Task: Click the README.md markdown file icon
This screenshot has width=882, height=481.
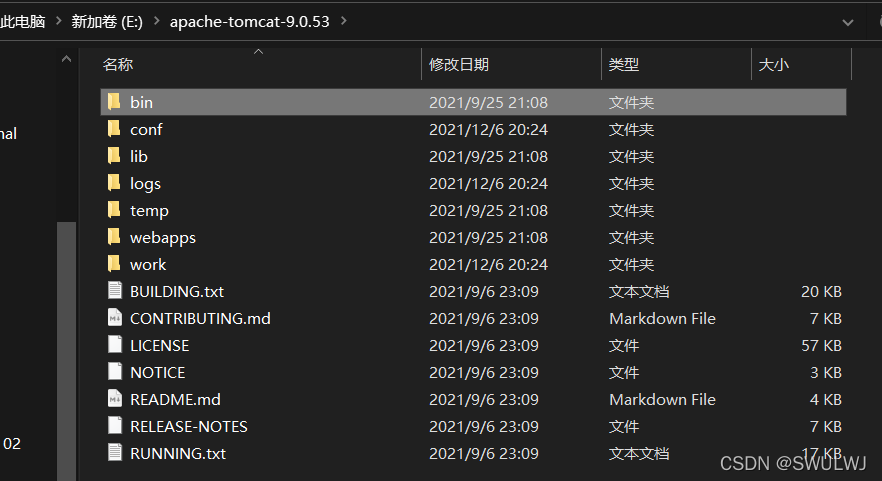Action: [115, 399]
